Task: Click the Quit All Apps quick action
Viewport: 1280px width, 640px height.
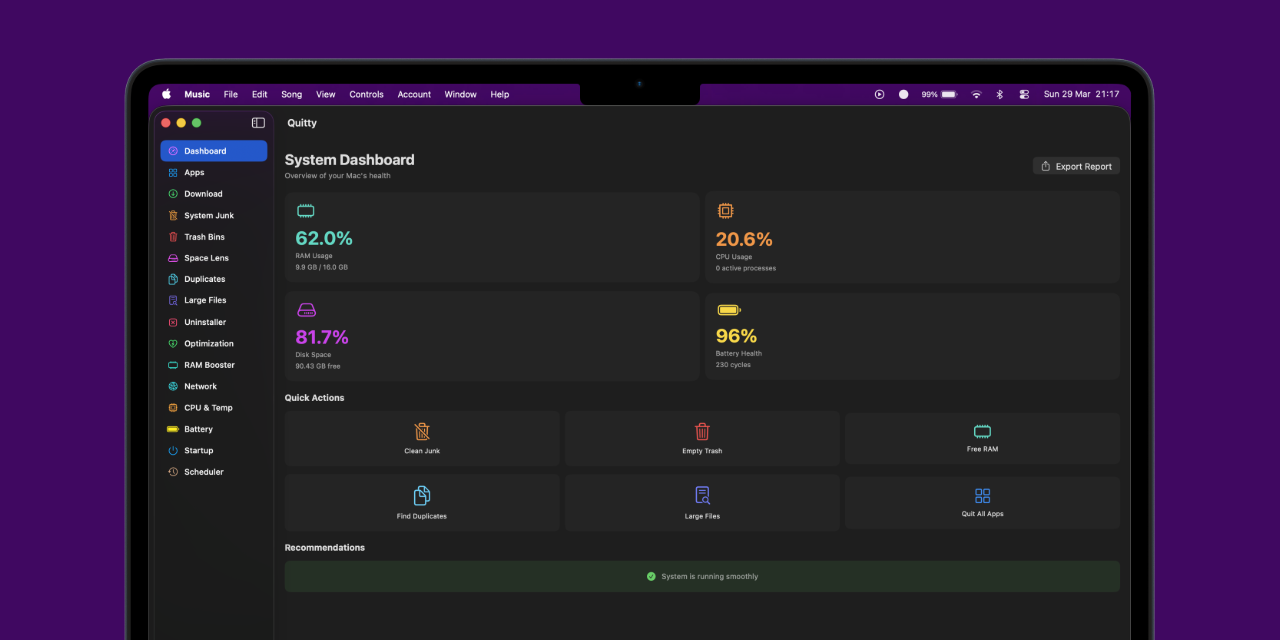Action: pyautogui.click(x=982, y=502)
